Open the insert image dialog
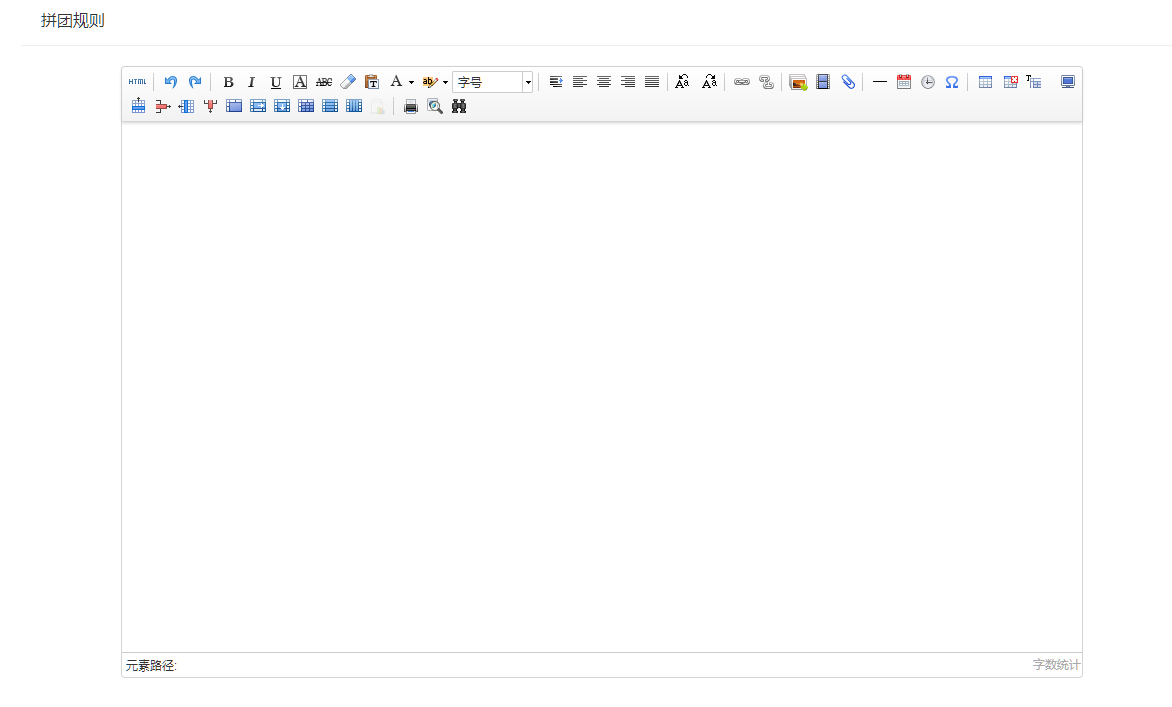Screen dimensions: 1172x707 798,82
